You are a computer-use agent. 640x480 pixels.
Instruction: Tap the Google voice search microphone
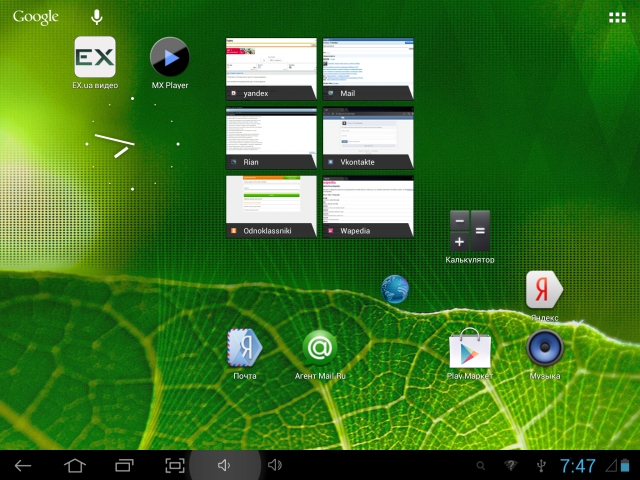97,17
